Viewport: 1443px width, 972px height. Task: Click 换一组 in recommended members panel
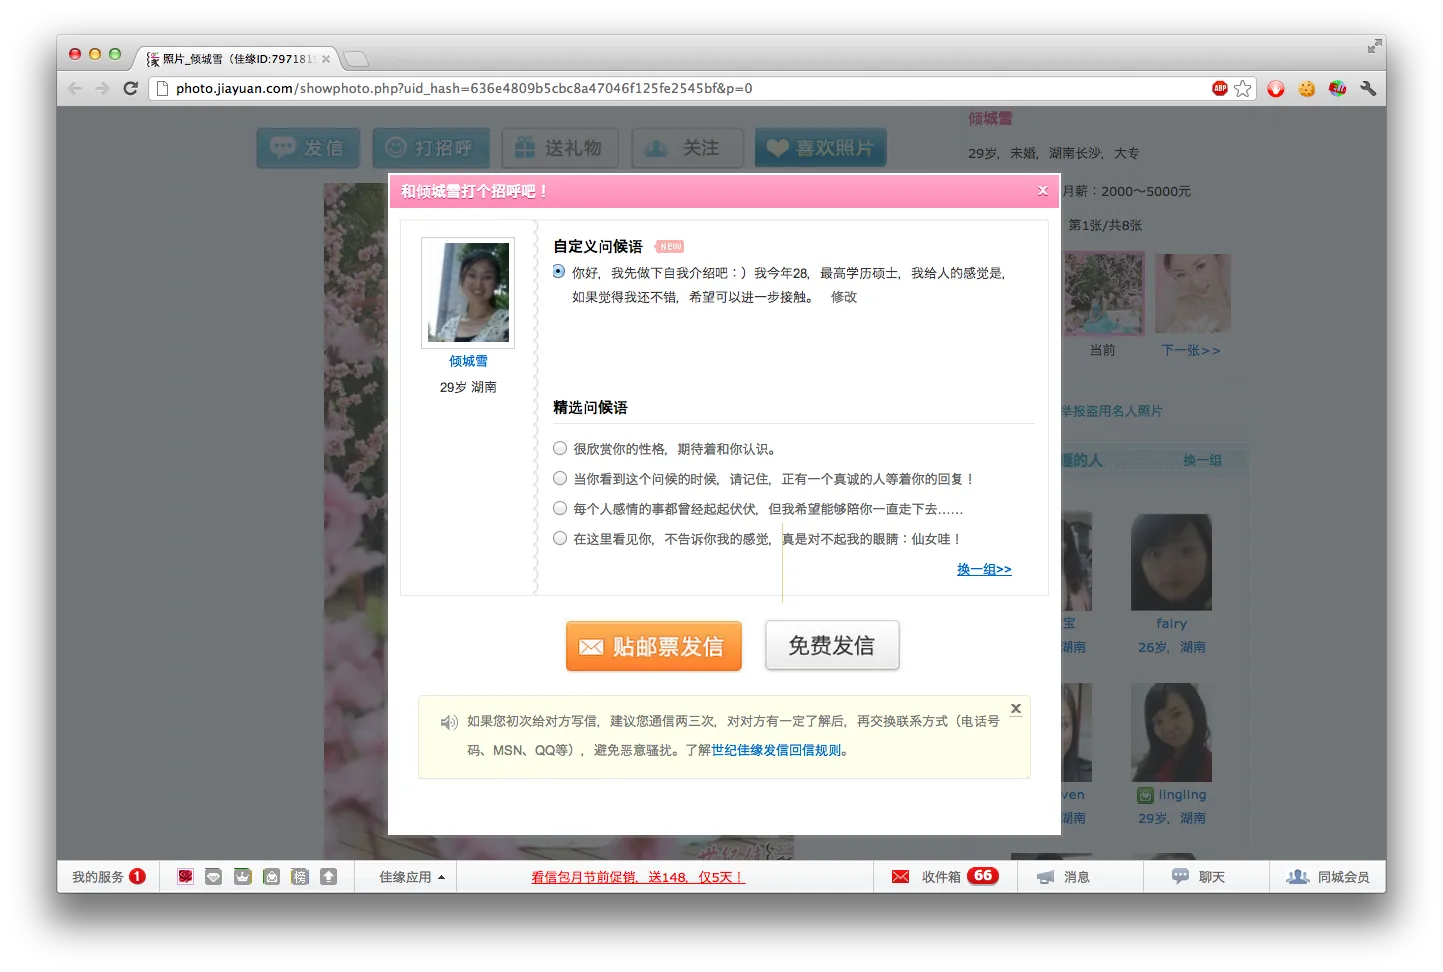[1202, 460]
